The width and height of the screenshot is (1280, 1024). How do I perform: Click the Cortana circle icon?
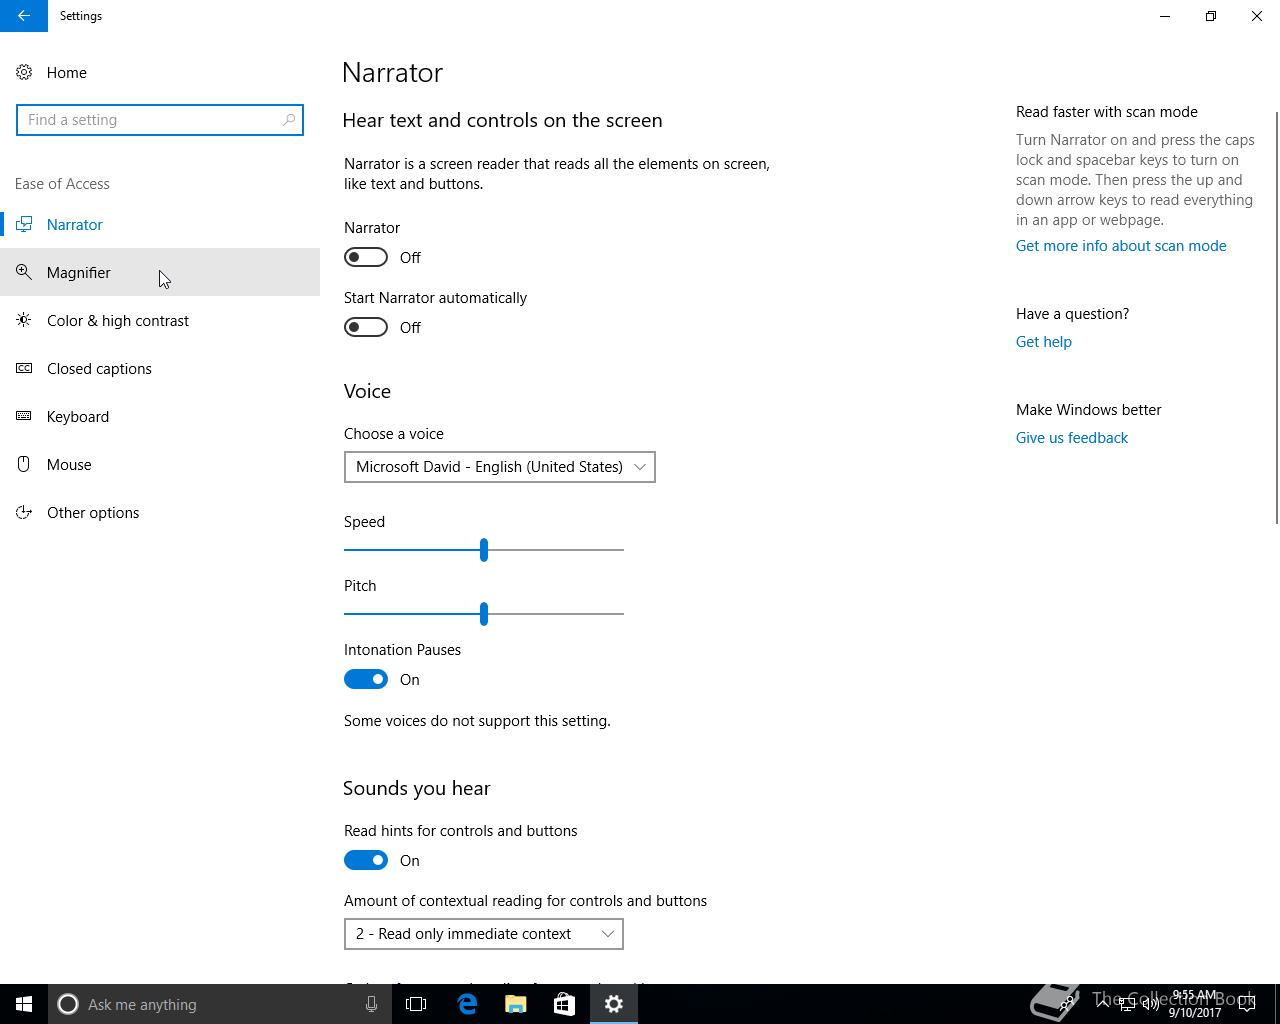click(68, 1004)
